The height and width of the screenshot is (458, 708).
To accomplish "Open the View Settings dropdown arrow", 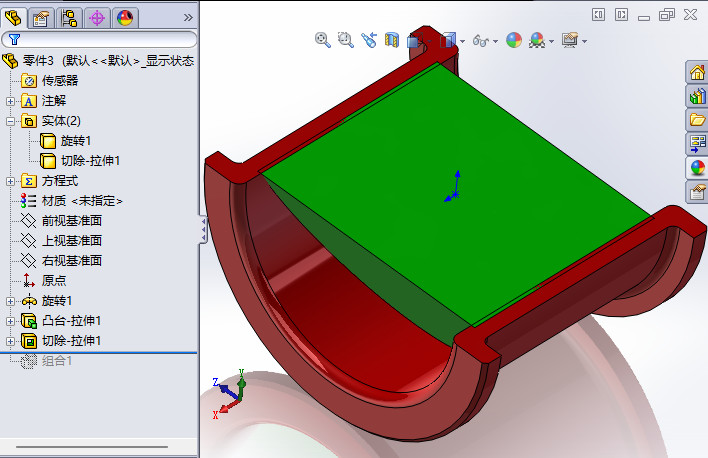I will pos(585,41).
